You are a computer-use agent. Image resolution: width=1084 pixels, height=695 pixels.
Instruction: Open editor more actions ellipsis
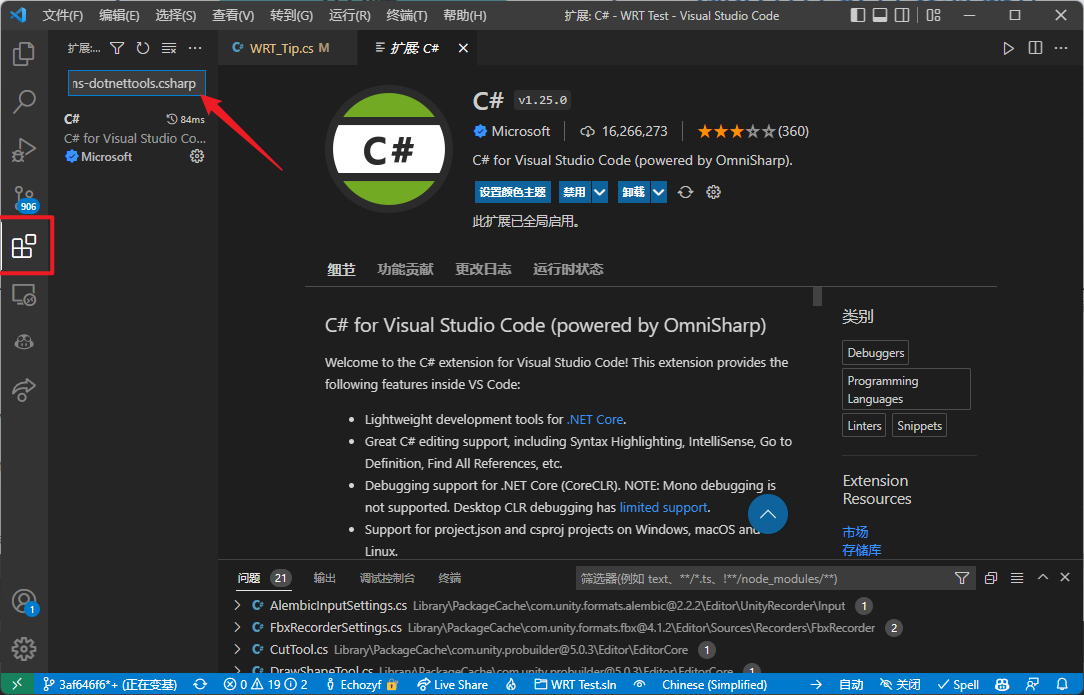(x=1061, y=48)
